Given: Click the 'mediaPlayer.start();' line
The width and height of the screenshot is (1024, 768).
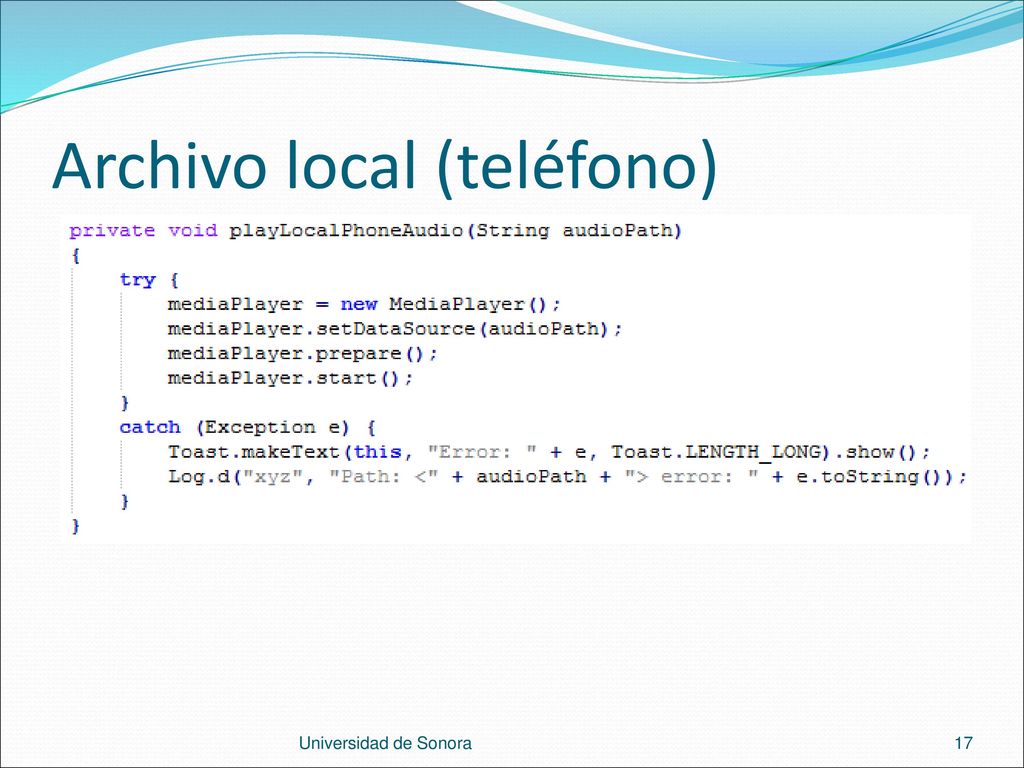Looking at the screenshot, I should tap(291, 379).
